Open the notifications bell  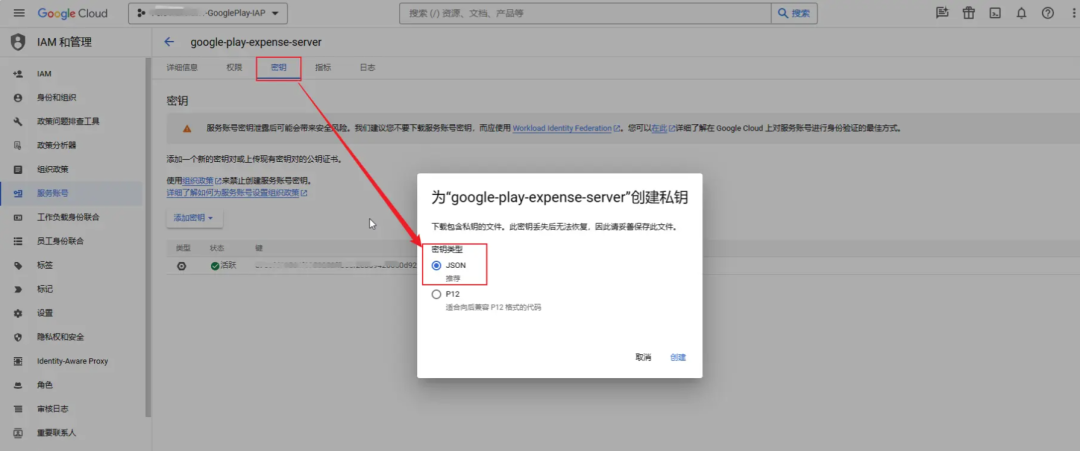(x=1021, y=13)
